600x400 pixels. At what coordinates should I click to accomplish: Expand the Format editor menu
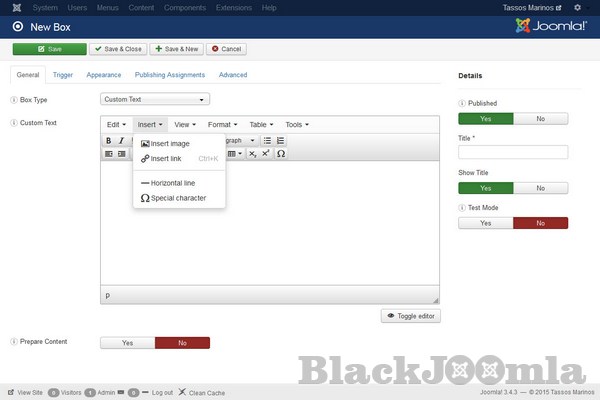pyautogui.click(x=222, y=125)
